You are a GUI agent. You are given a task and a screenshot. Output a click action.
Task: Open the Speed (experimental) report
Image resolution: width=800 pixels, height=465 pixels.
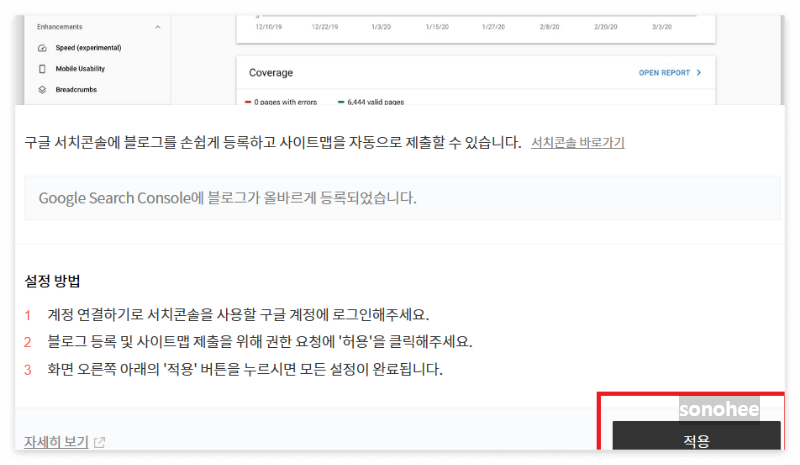point(88,48)
